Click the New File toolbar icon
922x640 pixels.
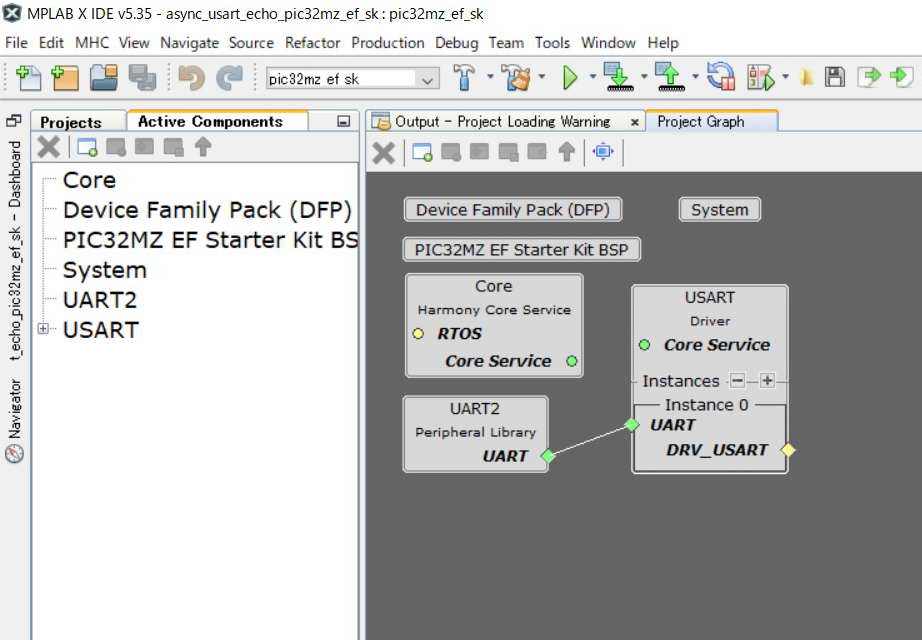[x=28, y=77]
